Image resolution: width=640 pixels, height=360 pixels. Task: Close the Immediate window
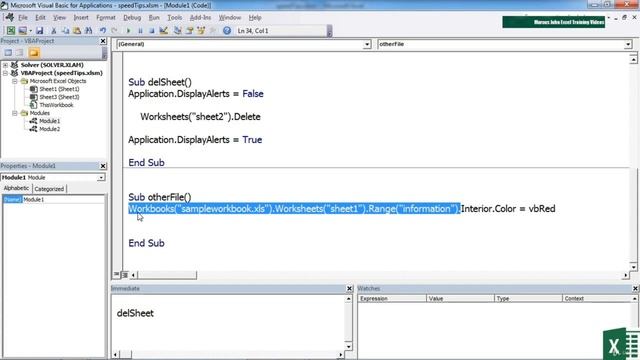[x=349, y=289]
